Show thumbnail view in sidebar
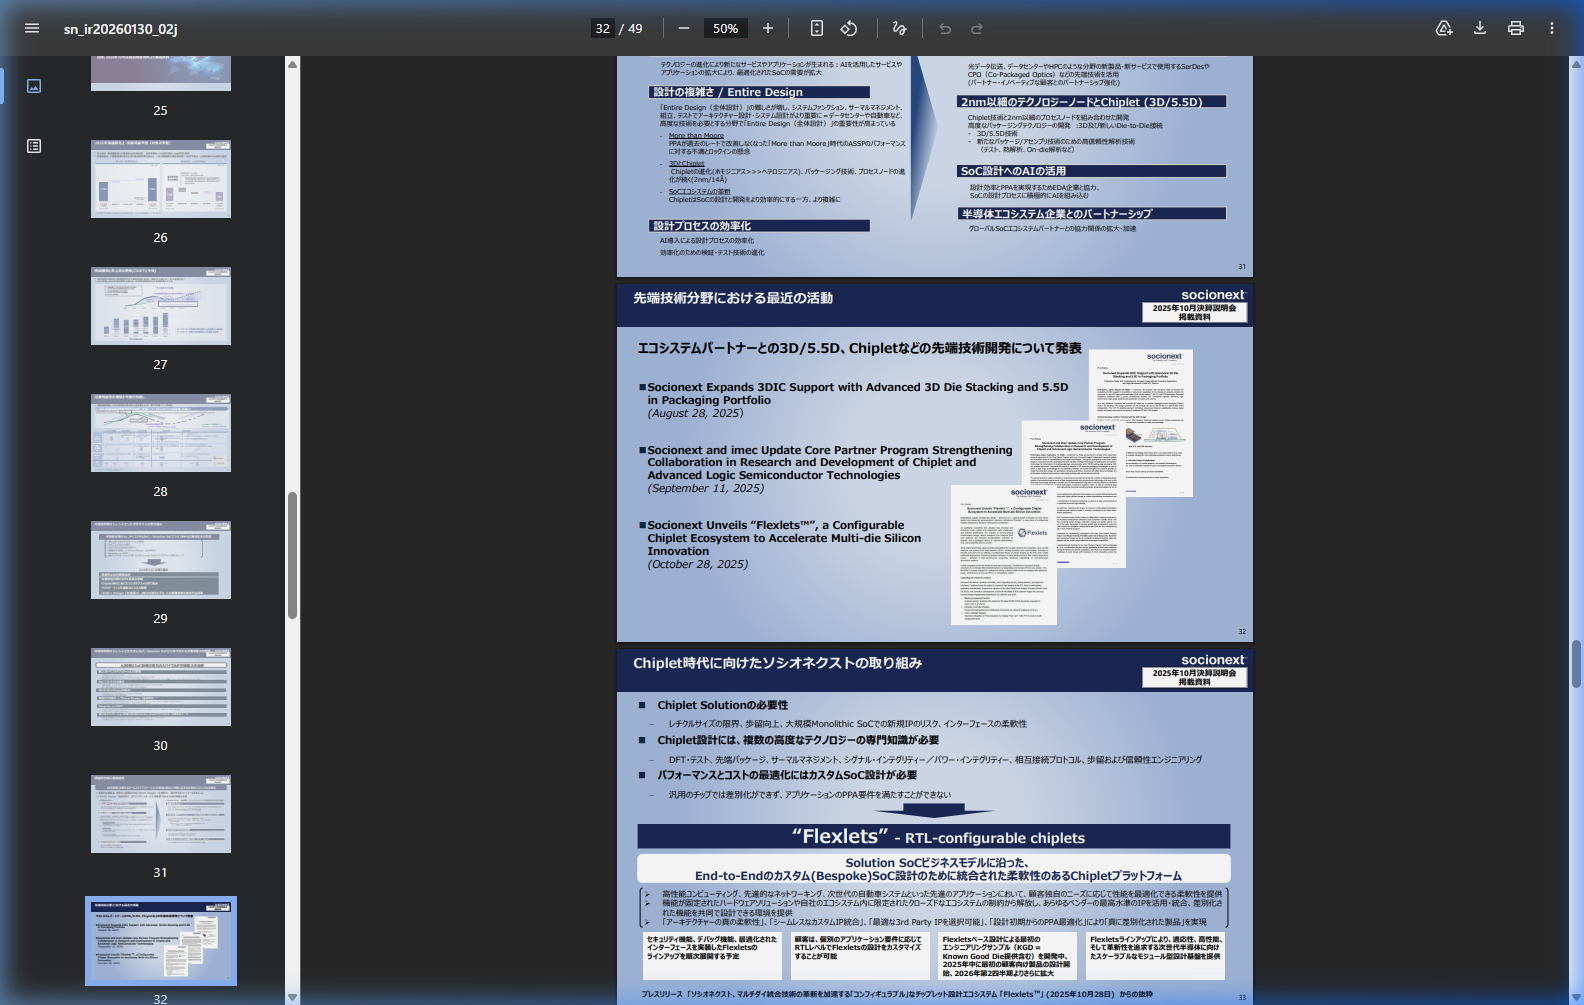 pos(34,86)
